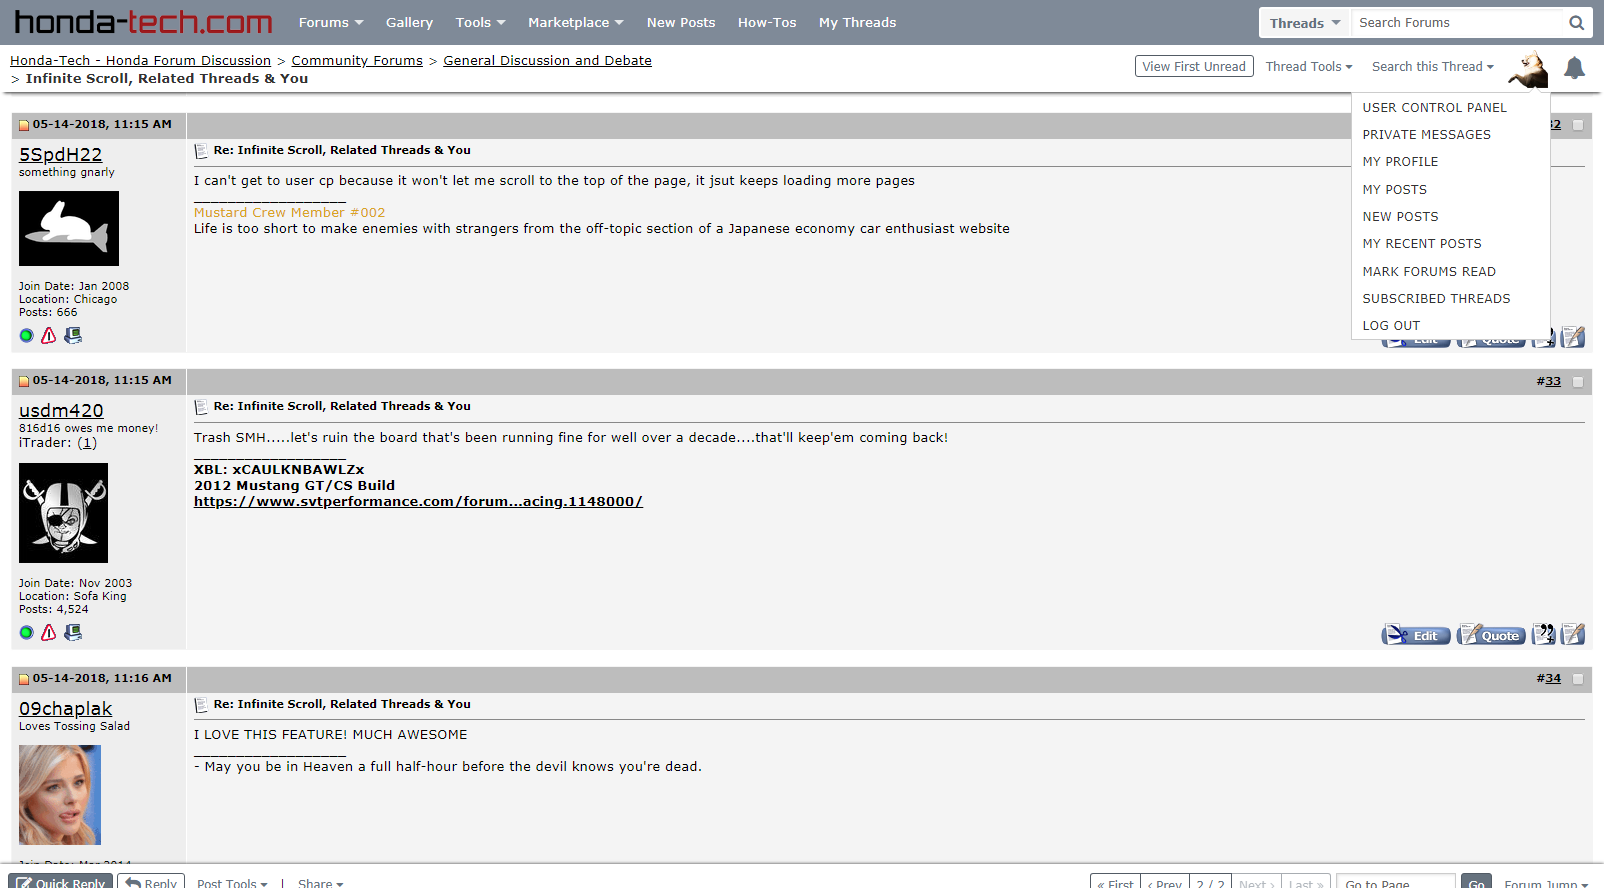Choose Log Out in the user menu
Screen dimensions: 1604x888
(1391, 326)
